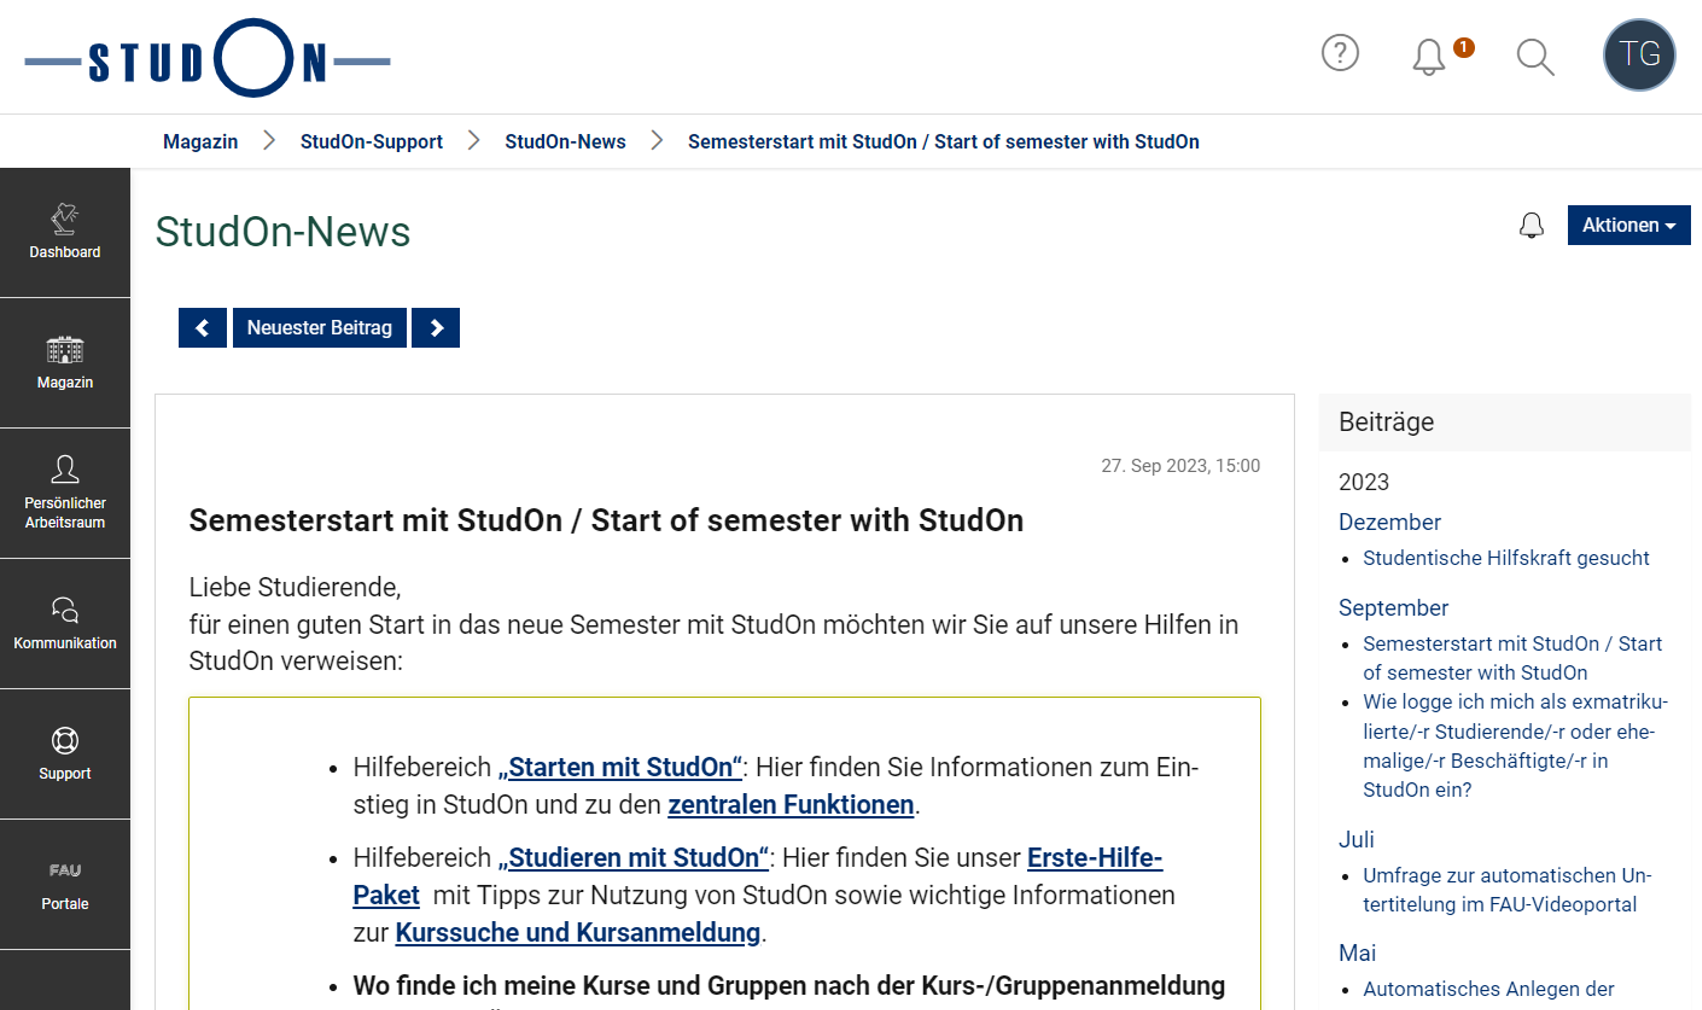Open the Erste-Hilfe-Paket link
Viewport: 1702px width, 1010px height.
[1094, 858]
